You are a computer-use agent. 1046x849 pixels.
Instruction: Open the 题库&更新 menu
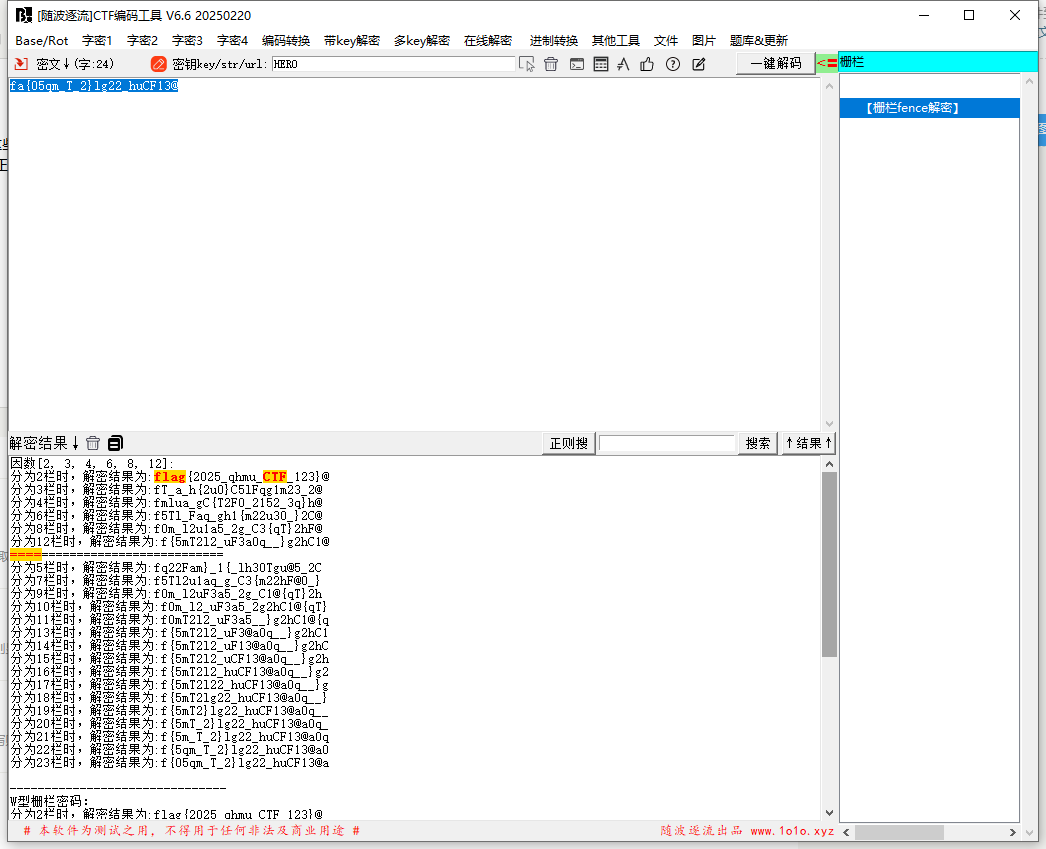point(758,41)
